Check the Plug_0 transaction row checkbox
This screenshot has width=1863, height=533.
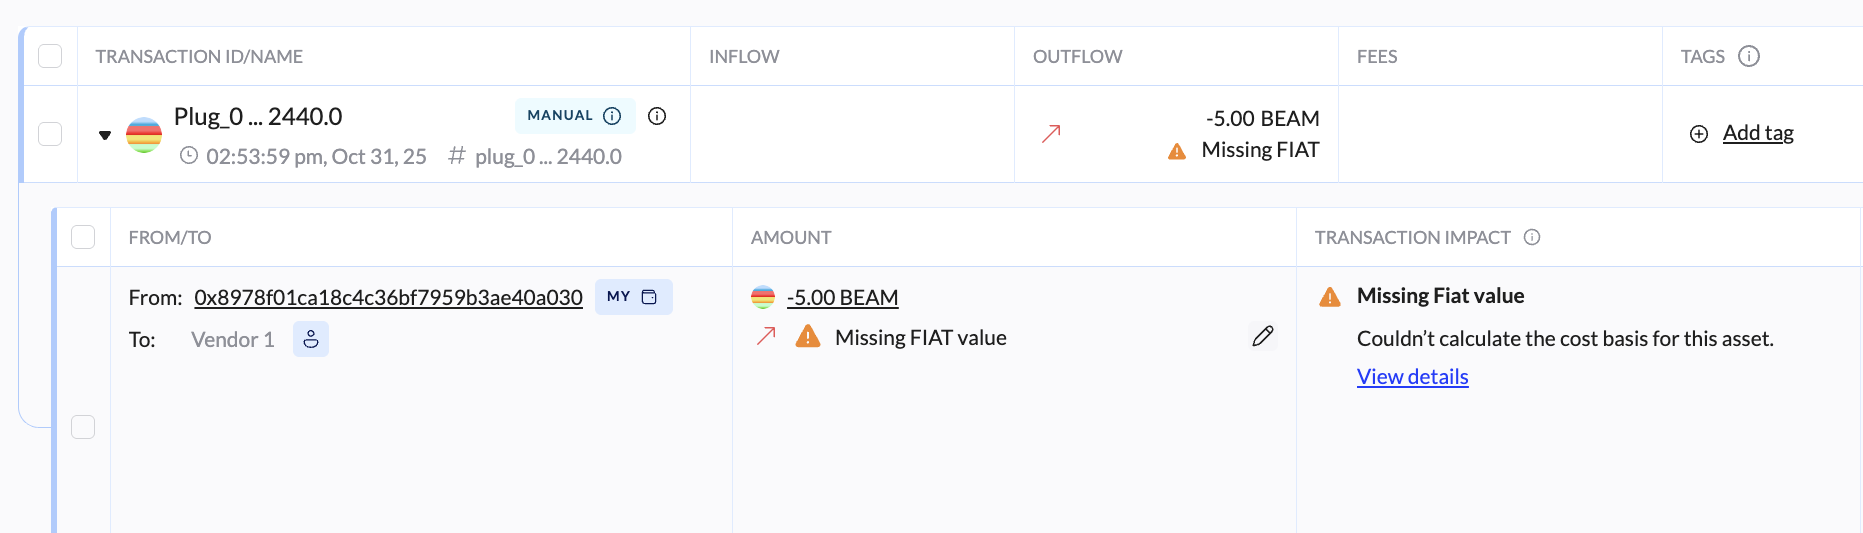50,134
